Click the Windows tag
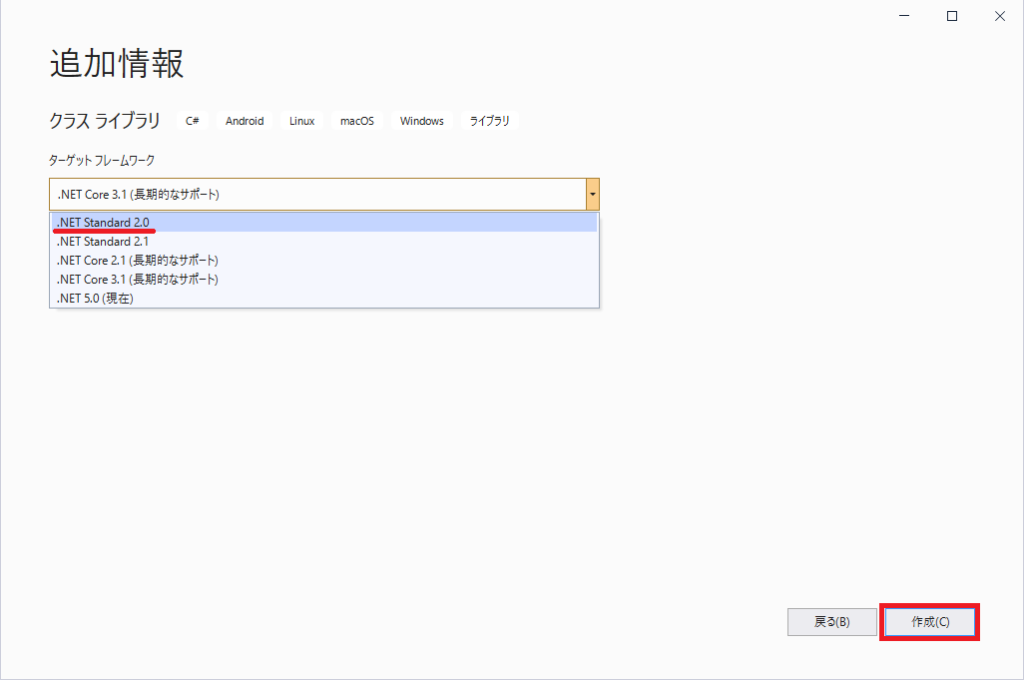The width and height of the screenshot is (1024, 680). click(x=422, y=121)
